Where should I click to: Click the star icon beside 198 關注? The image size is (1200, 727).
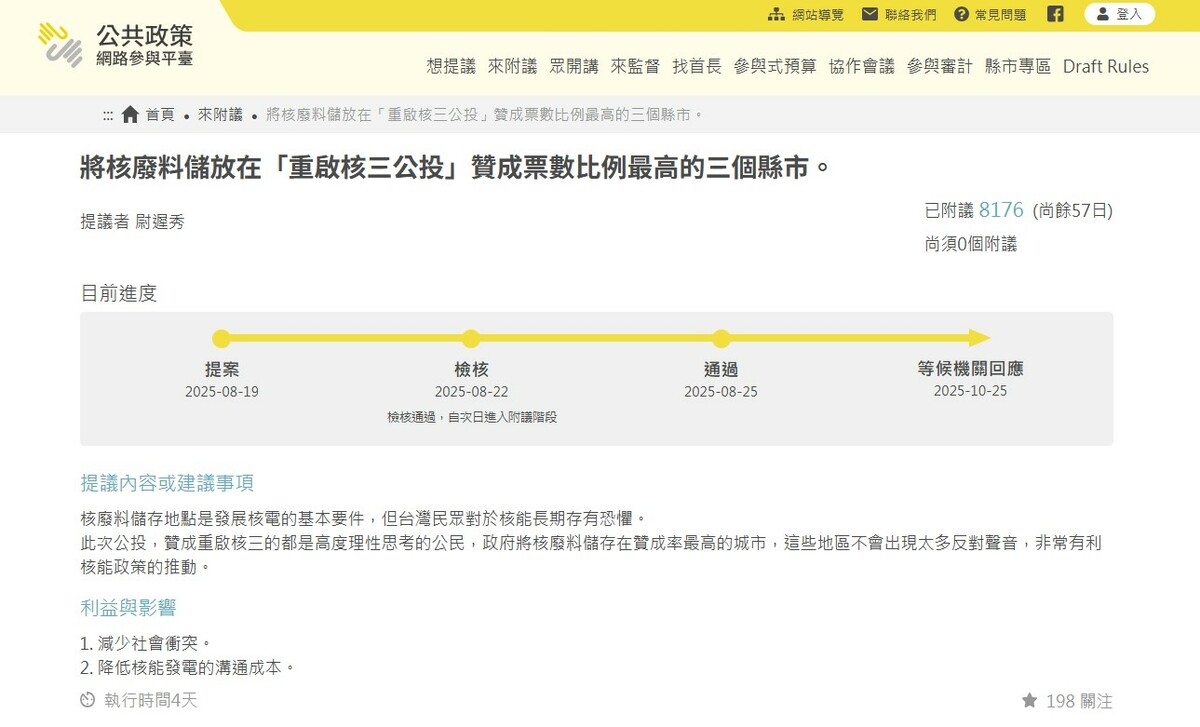pyautogui.click(x=1029, y=701)
